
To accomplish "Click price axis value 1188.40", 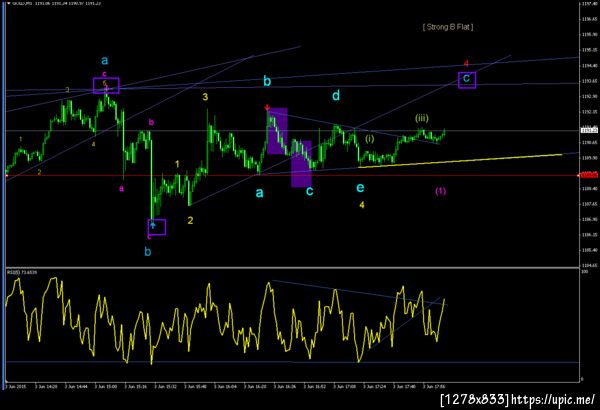I will click(x=589, y=188).
